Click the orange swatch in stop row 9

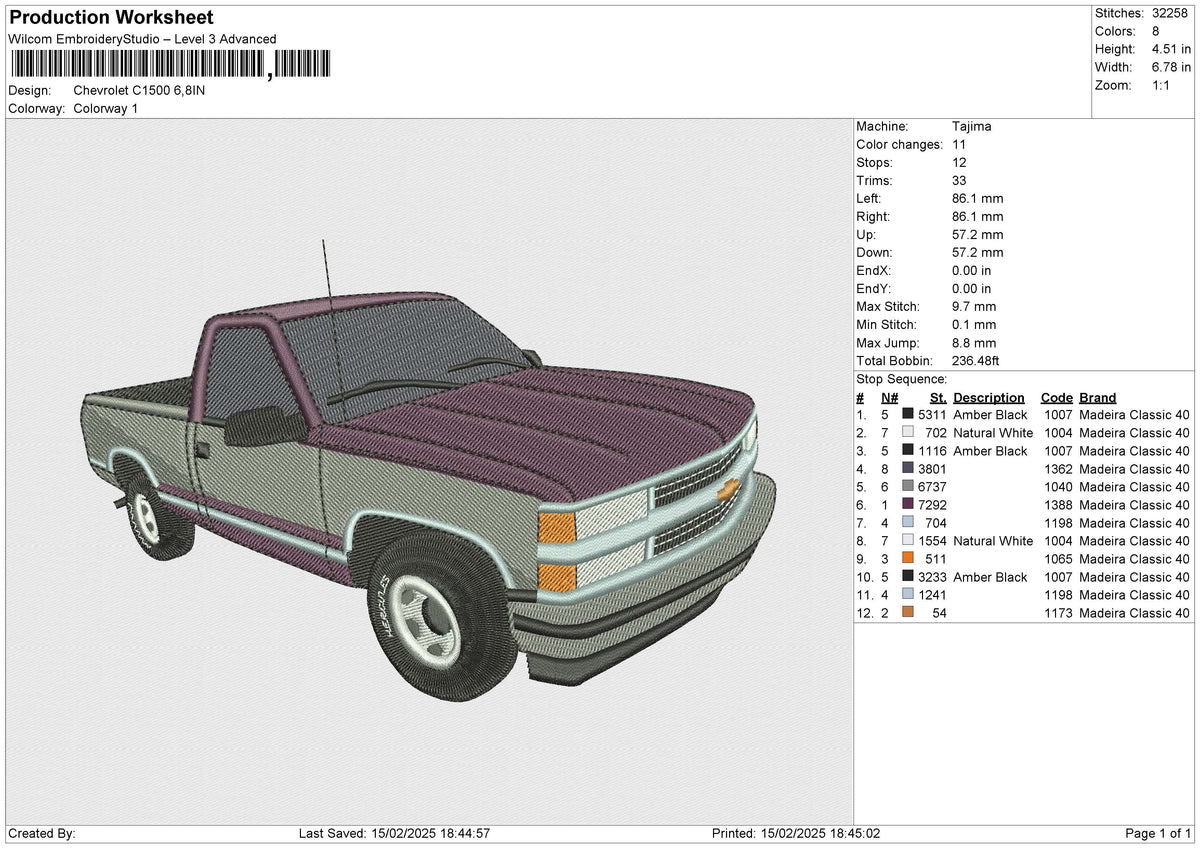[x=908, y=559]
